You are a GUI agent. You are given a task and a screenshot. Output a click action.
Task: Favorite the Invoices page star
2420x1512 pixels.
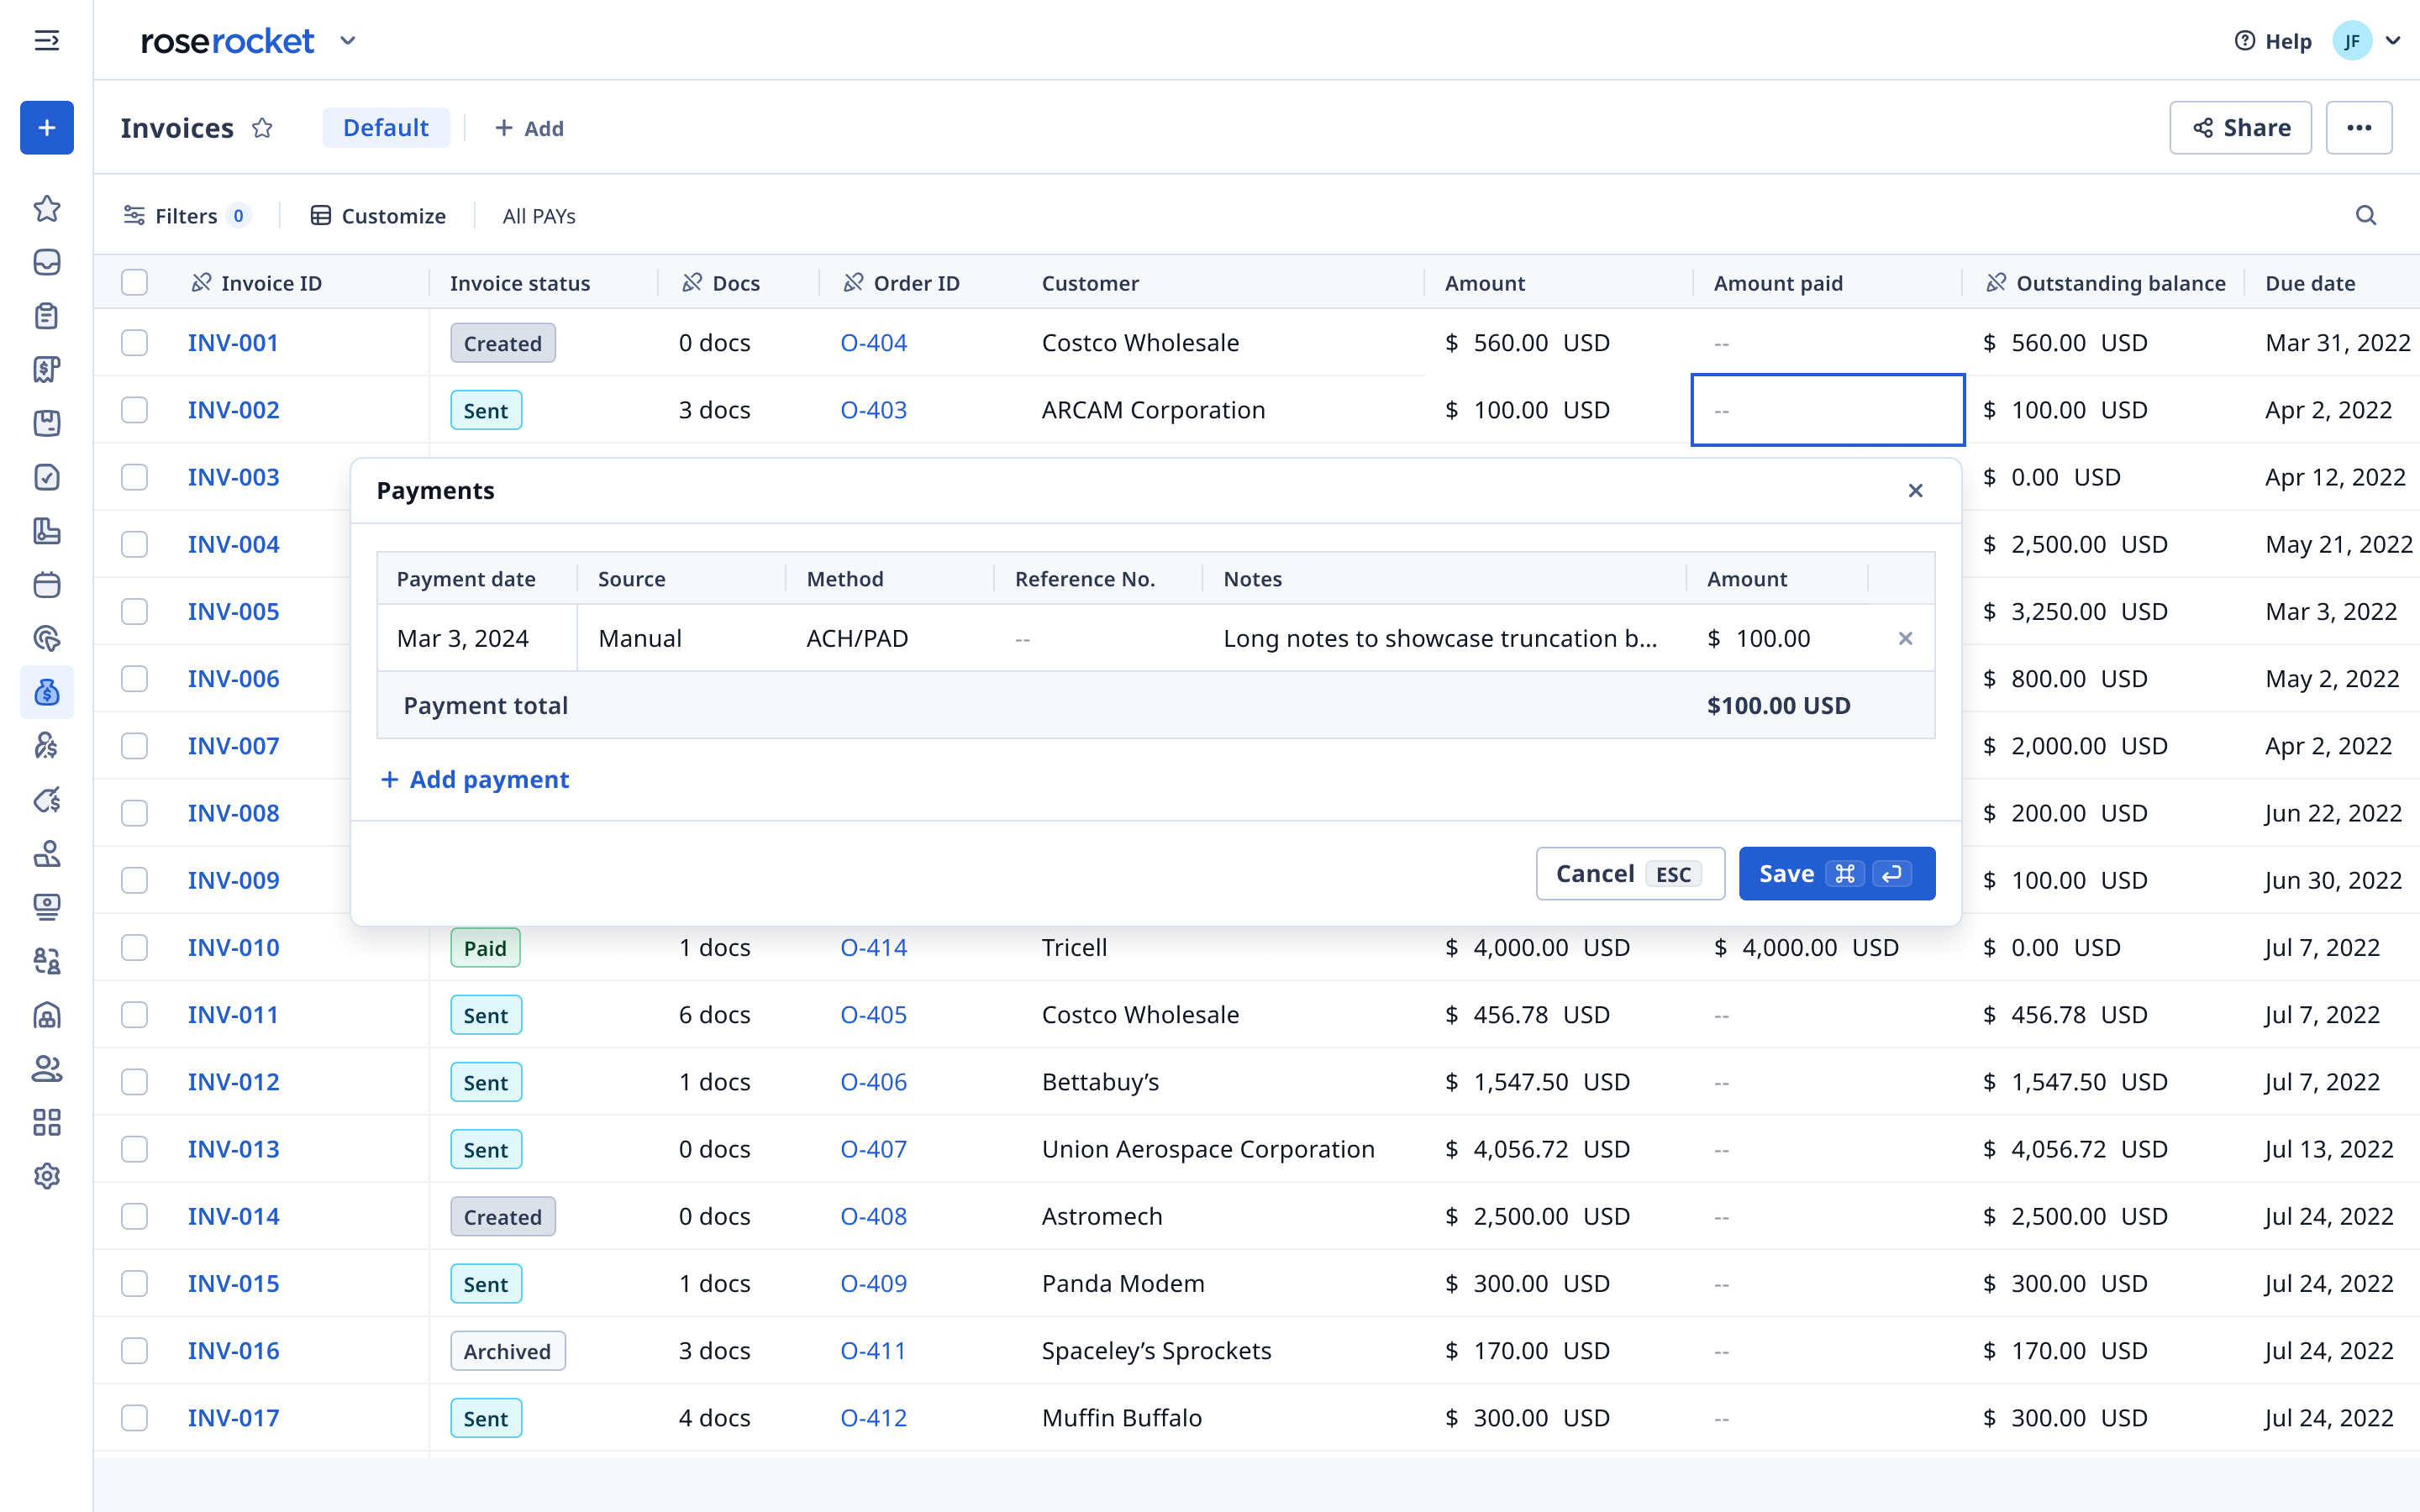click(x=262, y=128)
